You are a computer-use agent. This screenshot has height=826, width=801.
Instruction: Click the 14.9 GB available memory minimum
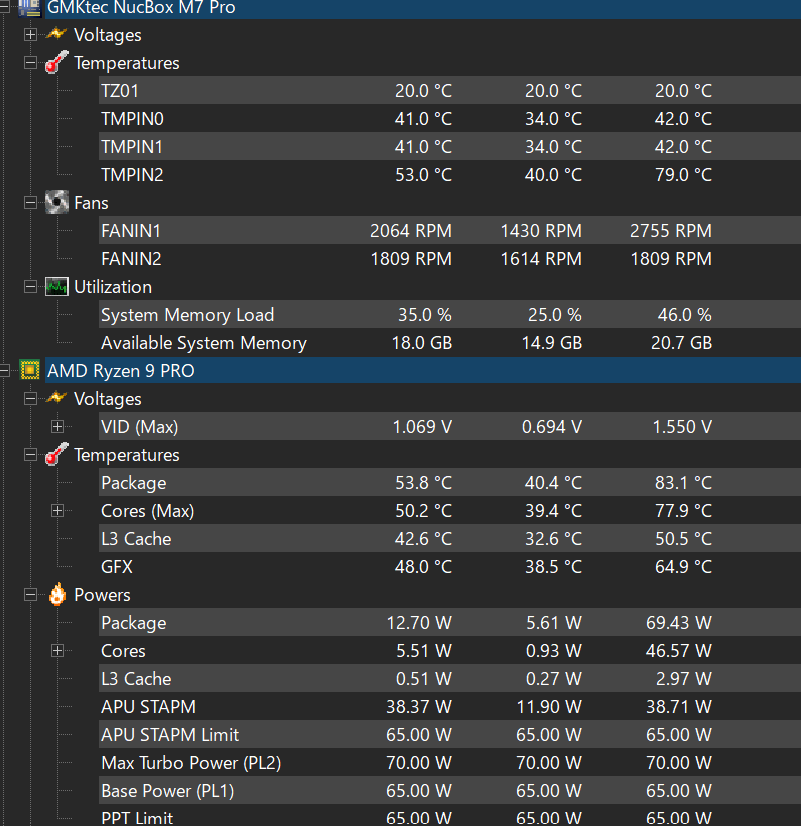click(552, 343)
